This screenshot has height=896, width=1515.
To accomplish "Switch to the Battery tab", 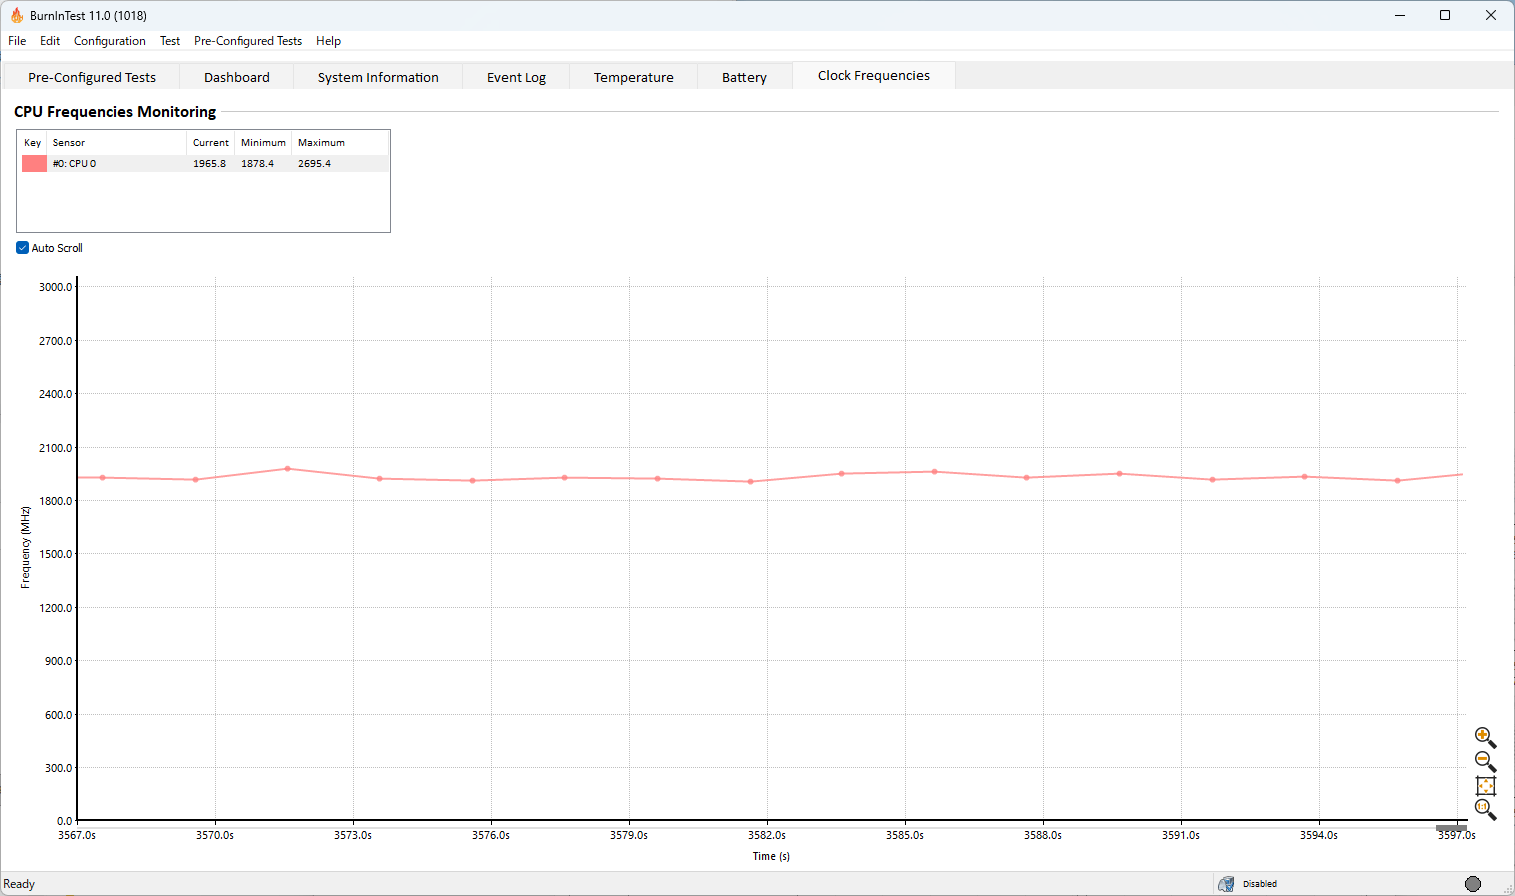I will pos(744,77).
